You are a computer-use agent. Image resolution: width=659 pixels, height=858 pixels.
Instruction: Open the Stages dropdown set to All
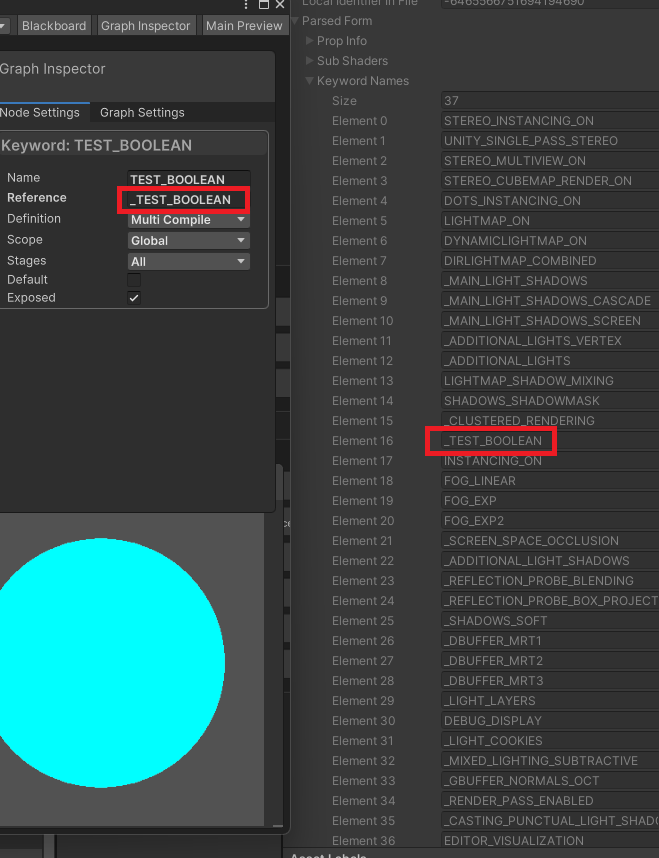click(188, 261)
